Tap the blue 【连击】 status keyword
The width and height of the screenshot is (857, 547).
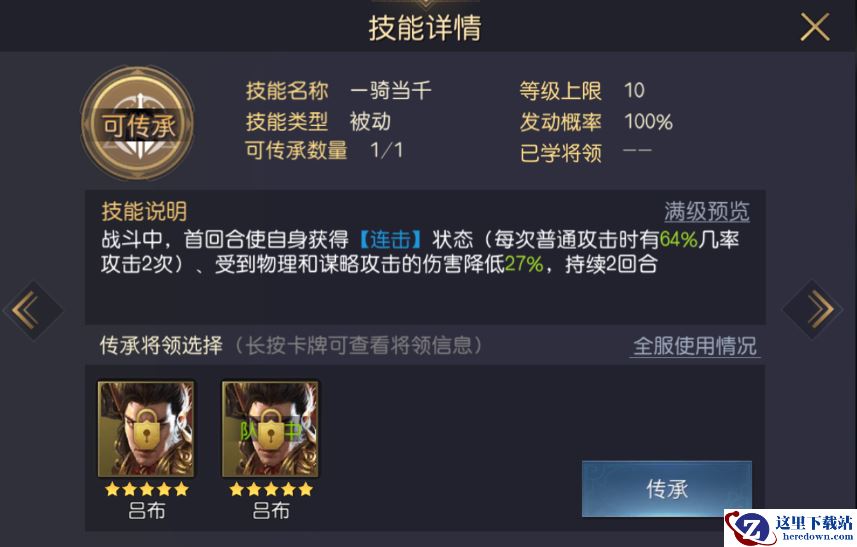390,240
